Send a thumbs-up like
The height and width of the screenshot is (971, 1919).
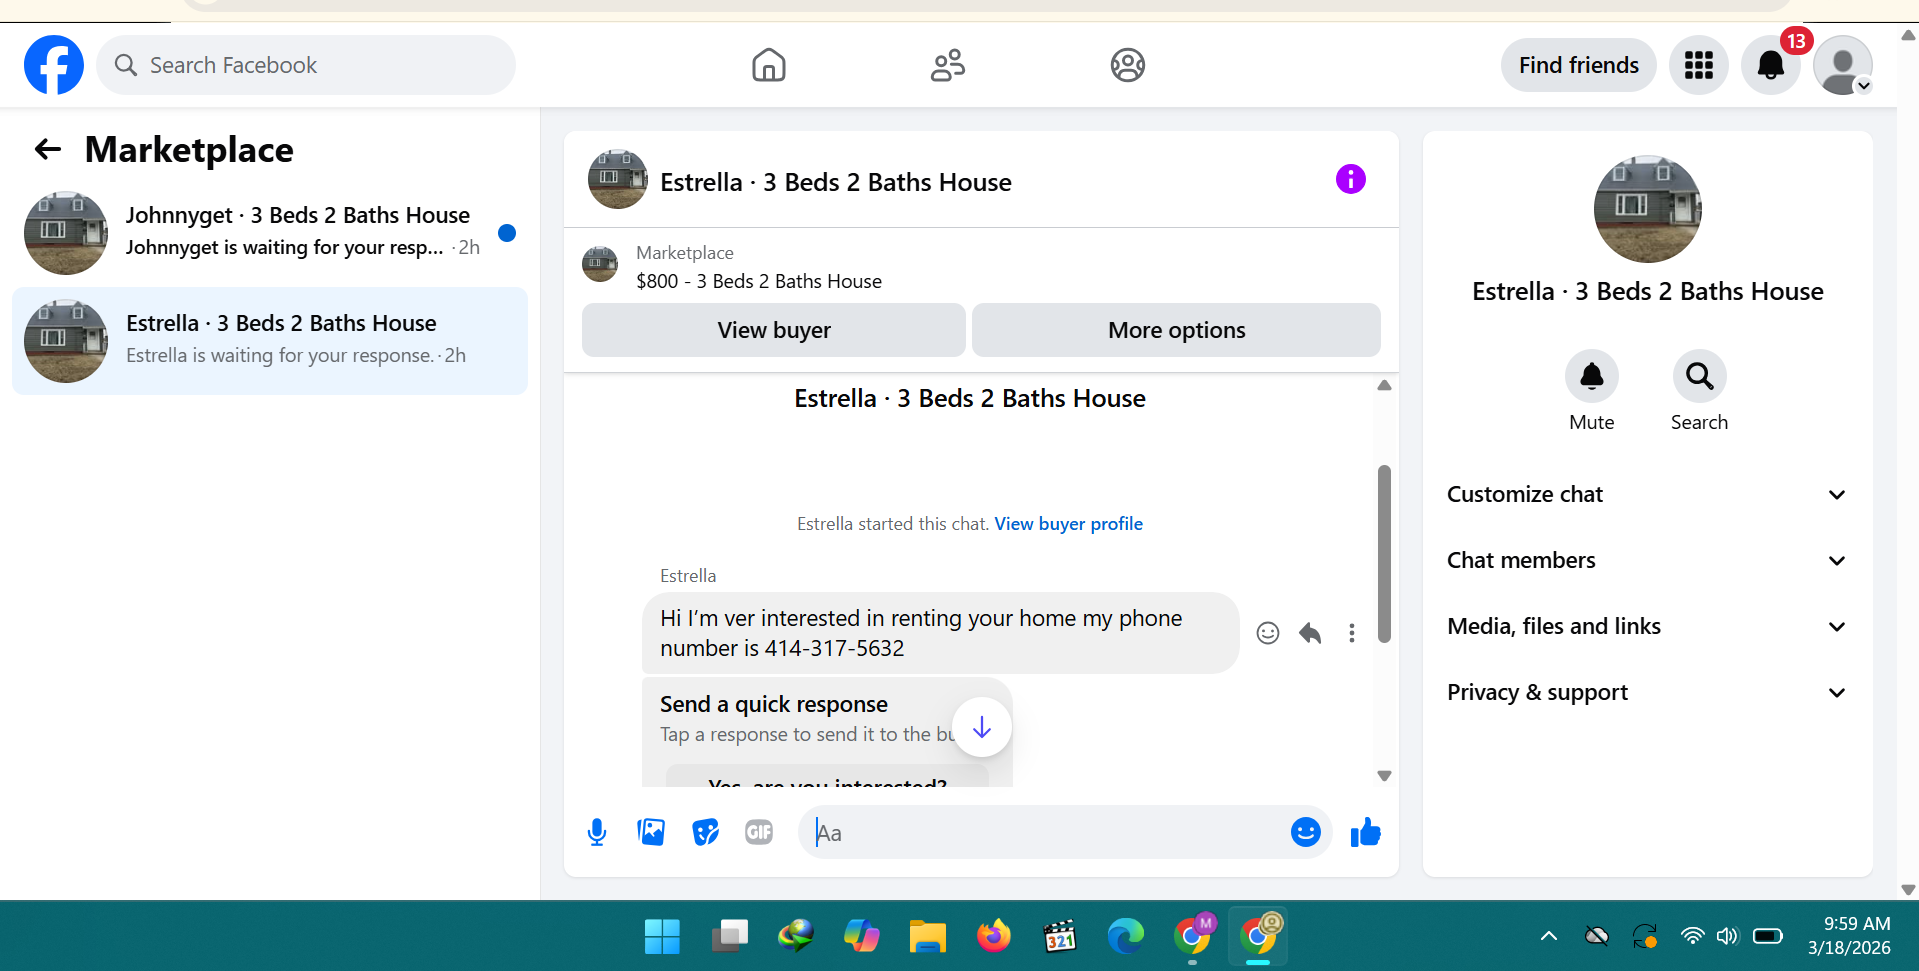tap(1365, 832)
